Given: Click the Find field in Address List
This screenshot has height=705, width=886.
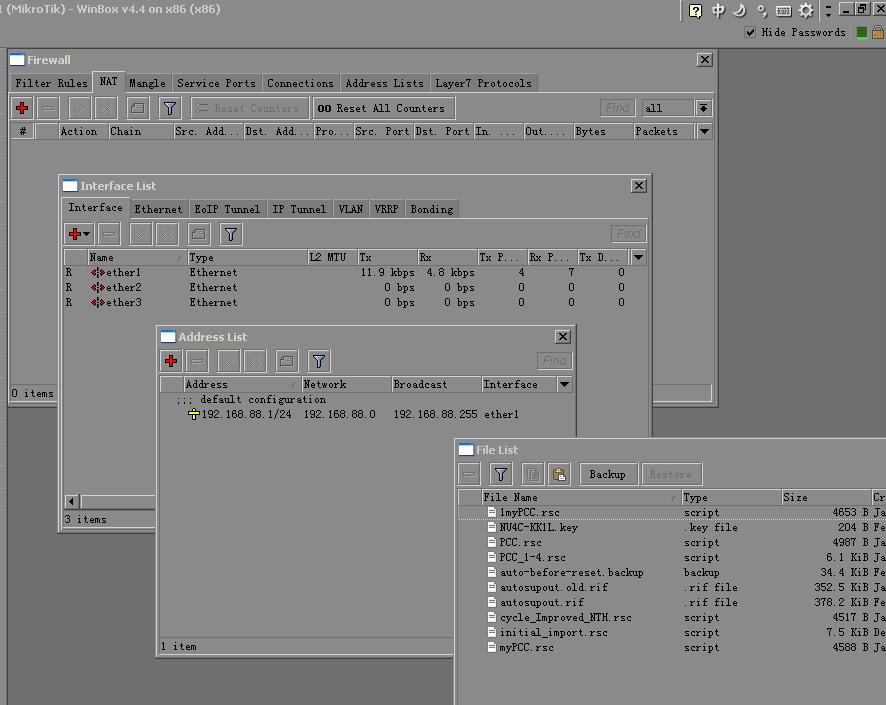Looking at the screenshot, I should (x=554, y=360).
